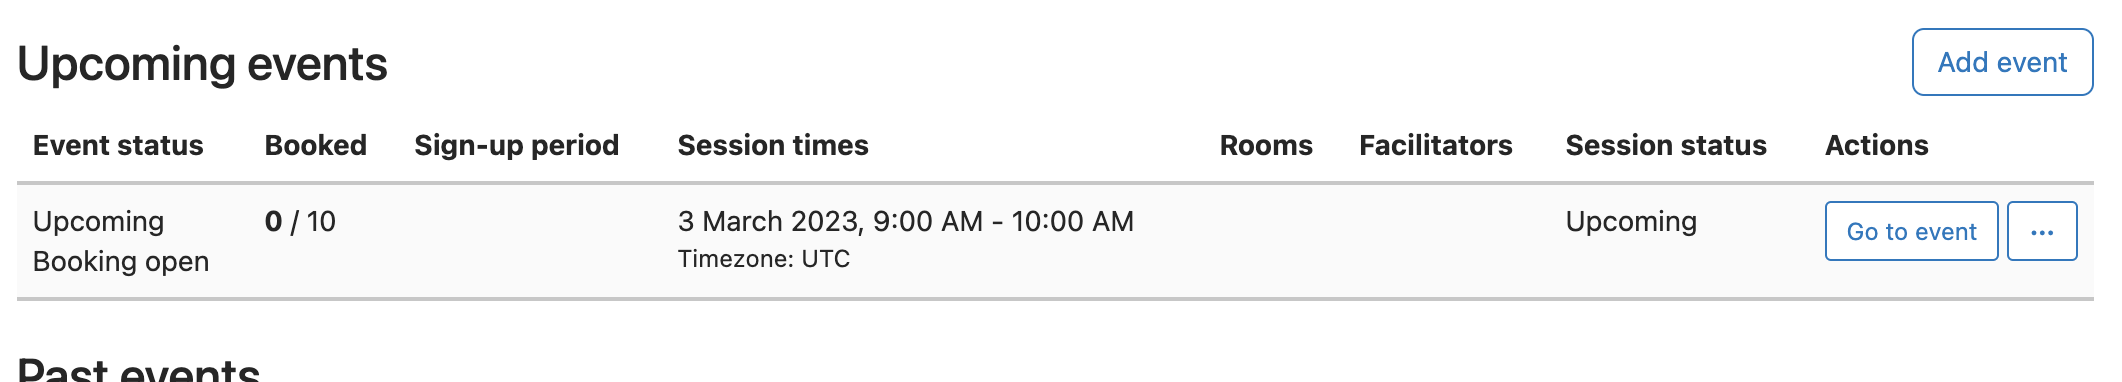The width and height of the screenshot is (2122, 382).
Task: Select the Actions column header
Action: 1877,145
